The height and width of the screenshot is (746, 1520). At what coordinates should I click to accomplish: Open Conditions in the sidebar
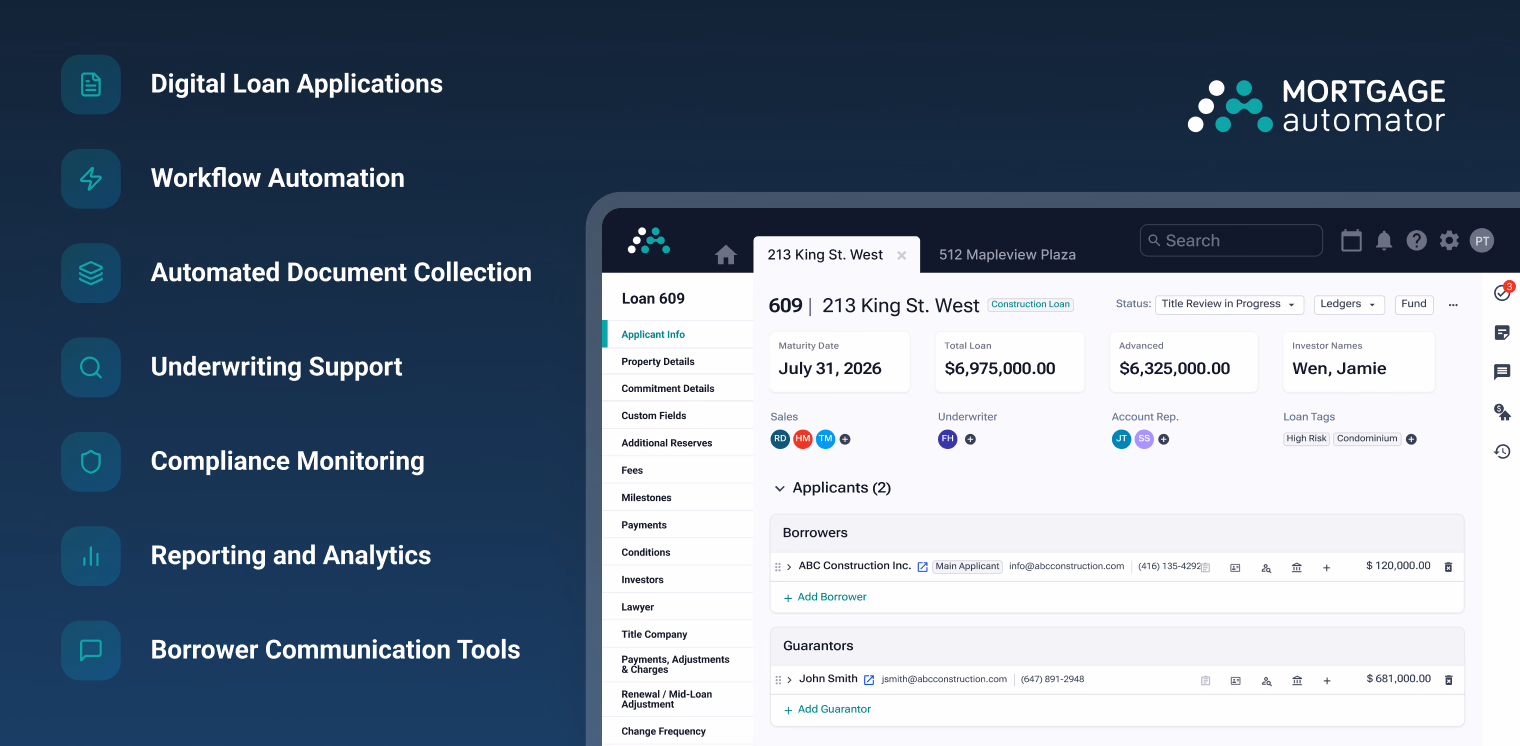click(678, 552)
